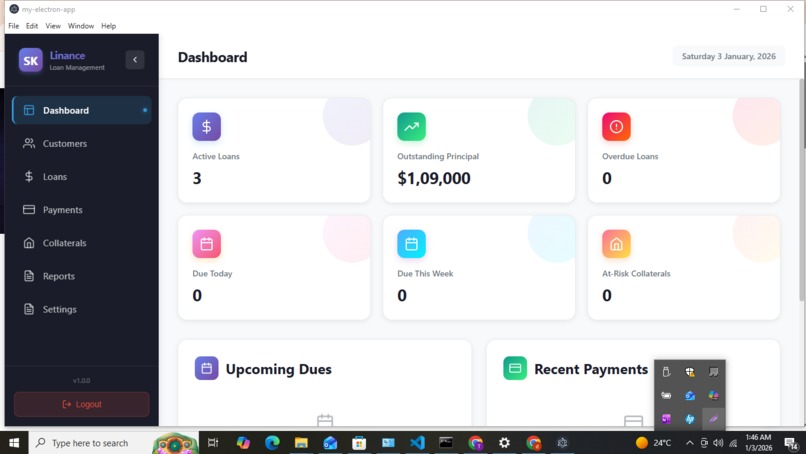The width and height of the screenshot is (806, 454).
Task: Open the Edit menu
Action: (x=32, y=26)
